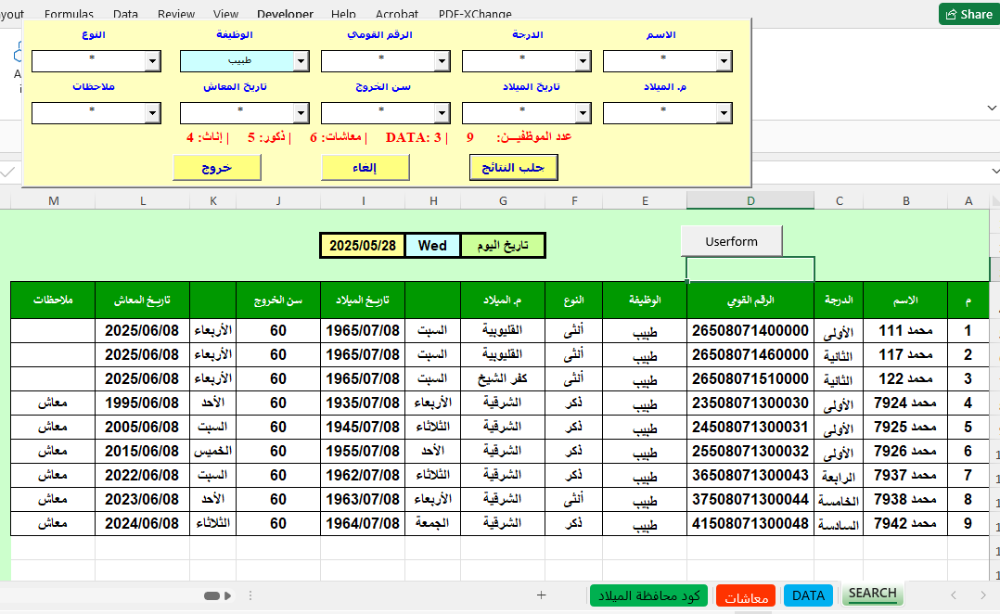The height and width of the screenshot is (614, 1000).
Task: Go to the View ribbon tab
Action: click(226, 13)
